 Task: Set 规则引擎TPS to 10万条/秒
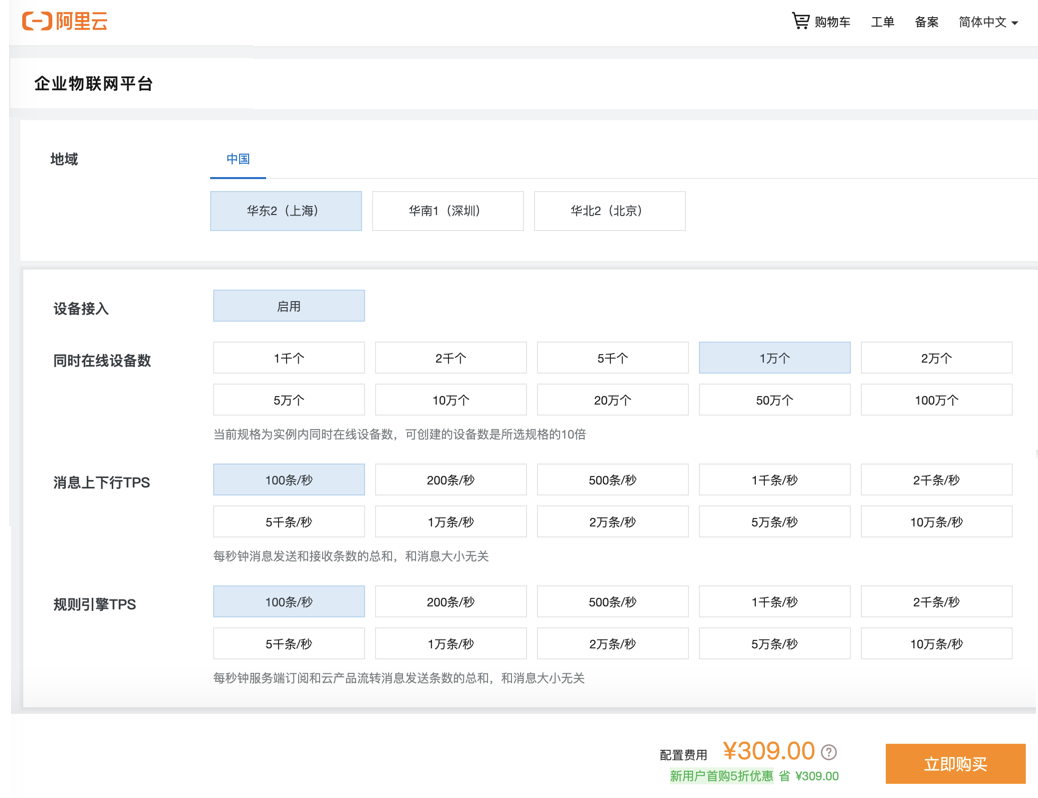click(x=937, y=644)
